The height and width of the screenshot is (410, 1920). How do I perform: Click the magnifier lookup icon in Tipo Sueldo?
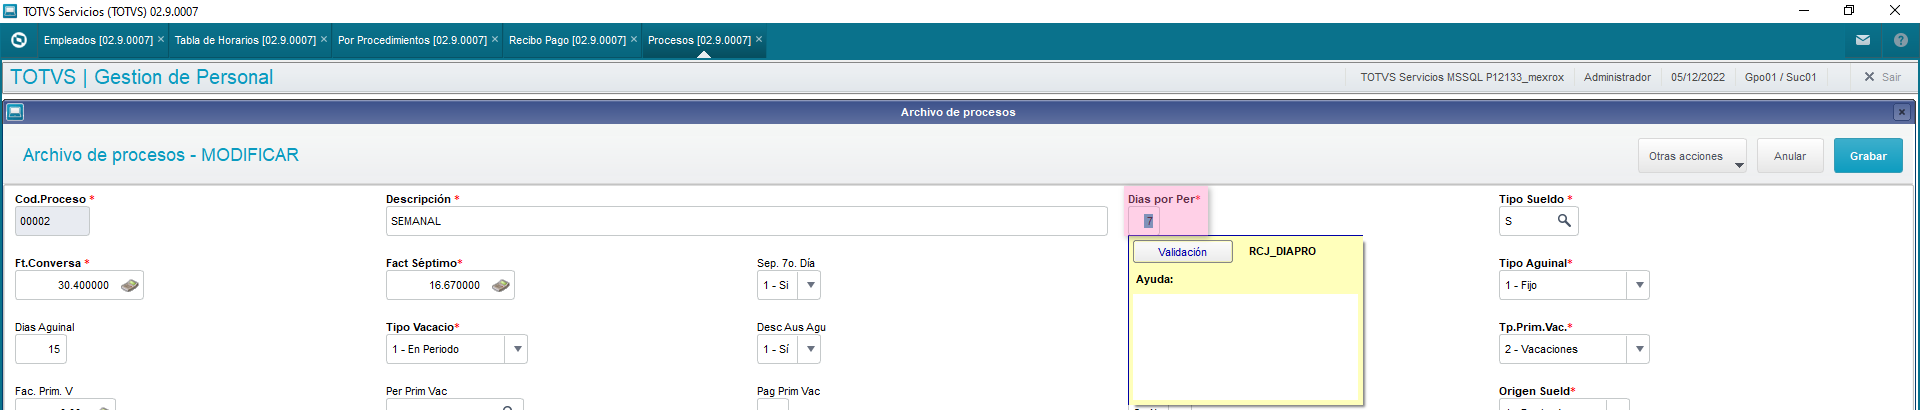tap(1564, 220)
